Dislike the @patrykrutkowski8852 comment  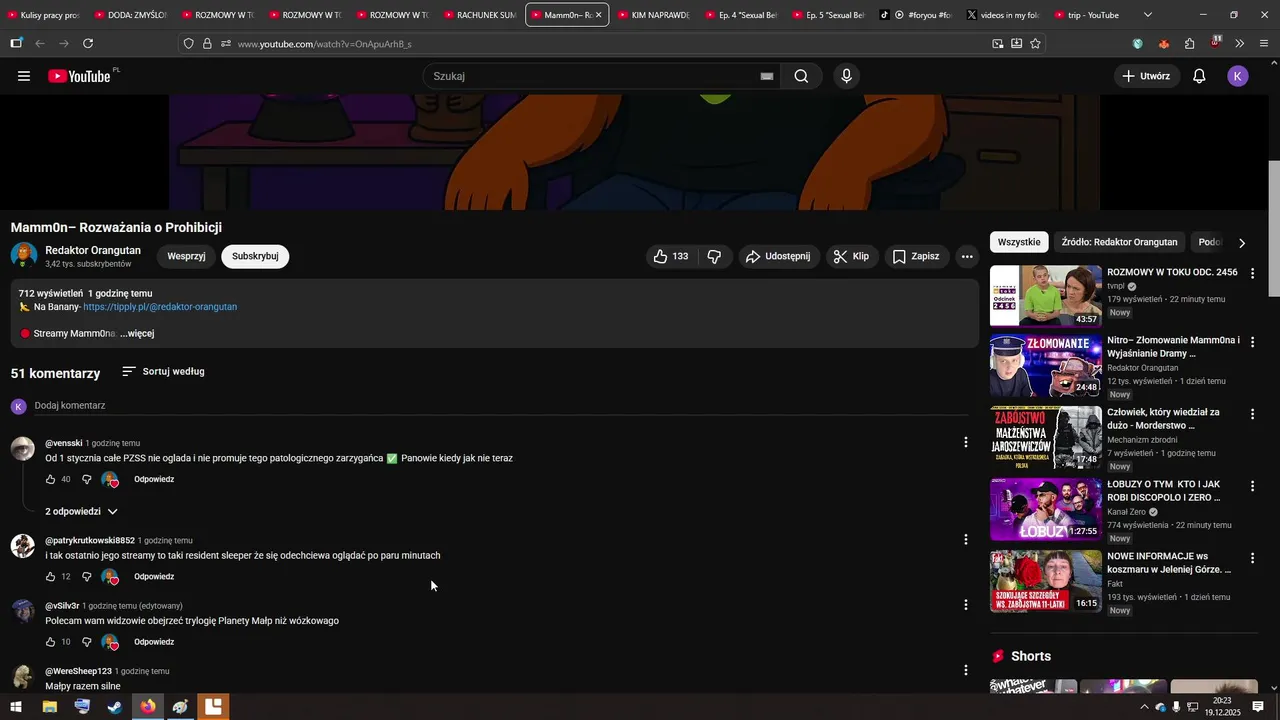pos(86,577)
